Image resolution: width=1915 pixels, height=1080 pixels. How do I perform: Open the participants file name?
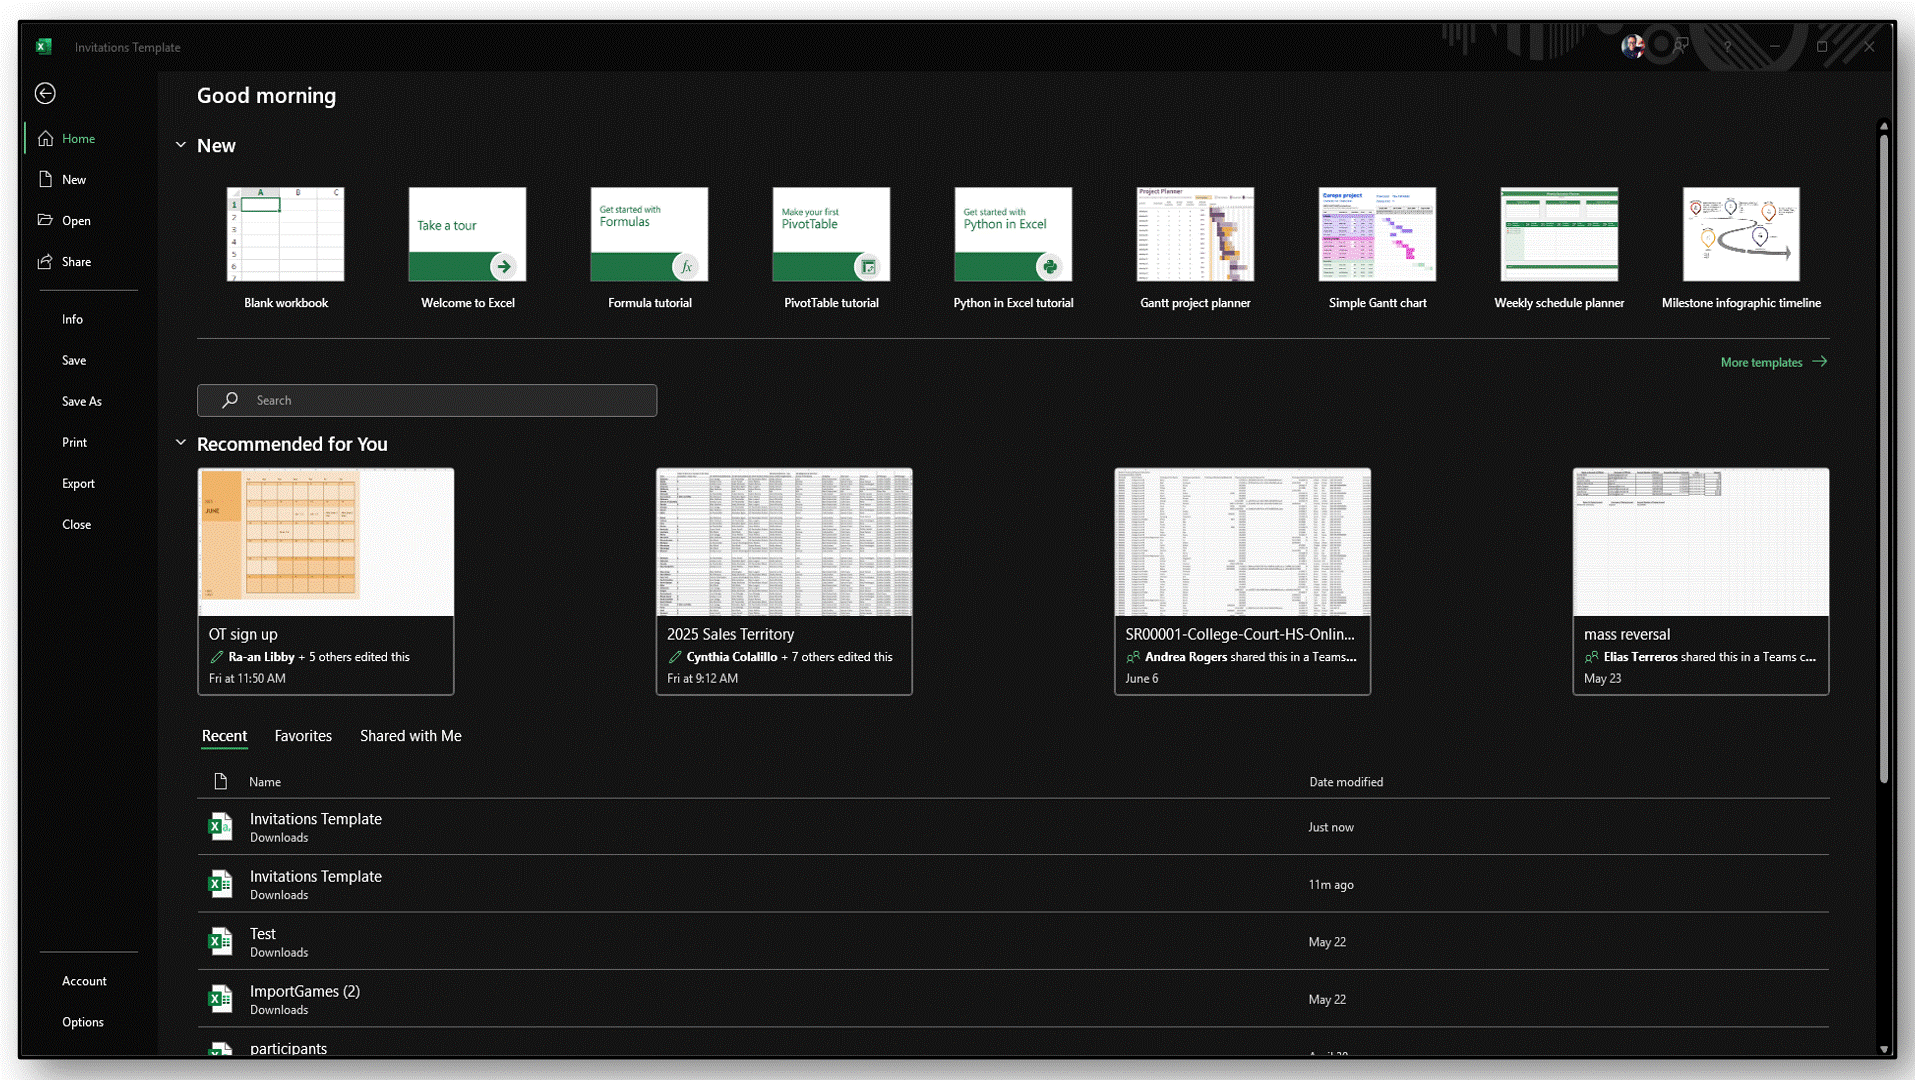288,1048
